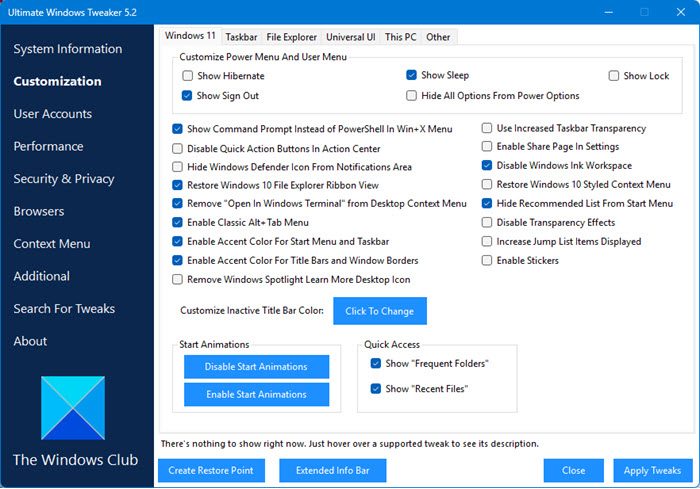Open Security & Privacy section

pyautogui.click(x=64, y=179)
